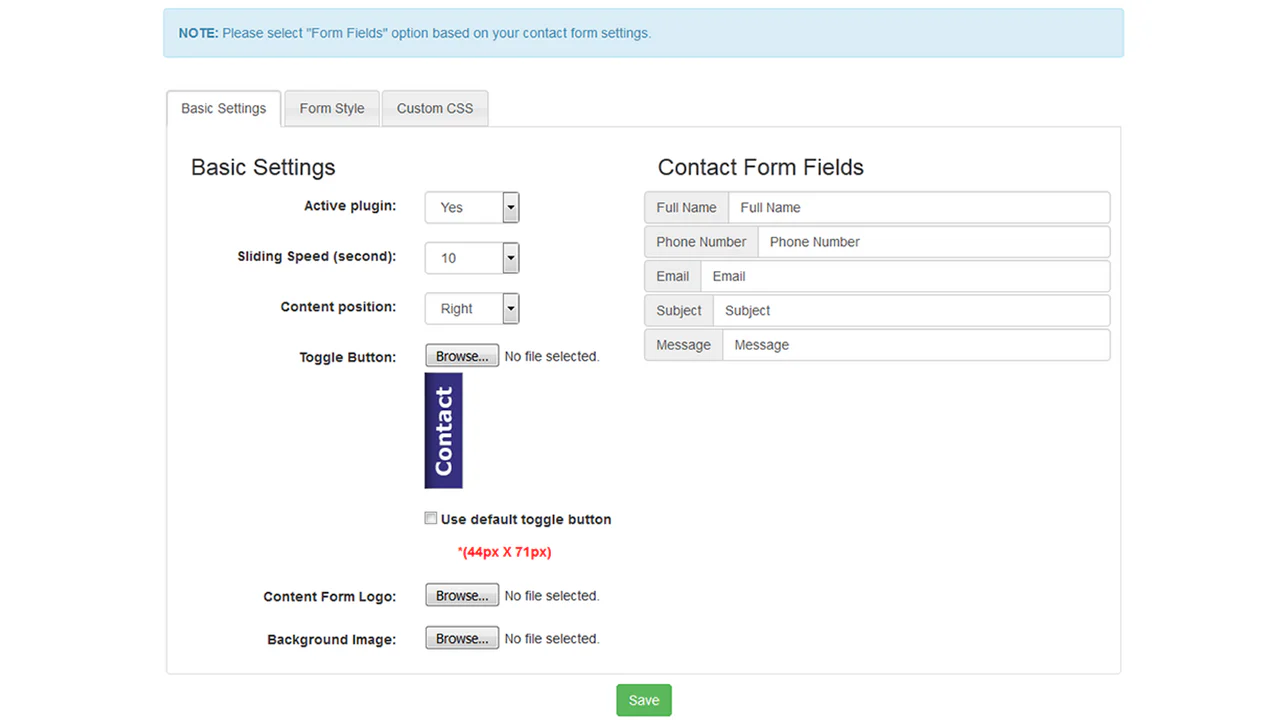
Task: Expand the Sliding Speed dropdown
Action: click(x=472, y=258)
